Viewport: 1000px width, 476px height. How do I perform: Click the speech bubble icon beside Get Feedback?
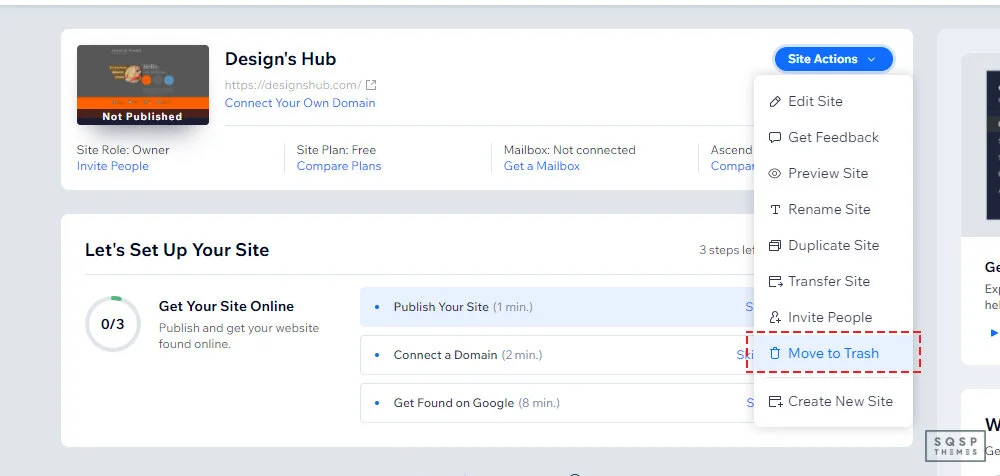click(775, 137)
